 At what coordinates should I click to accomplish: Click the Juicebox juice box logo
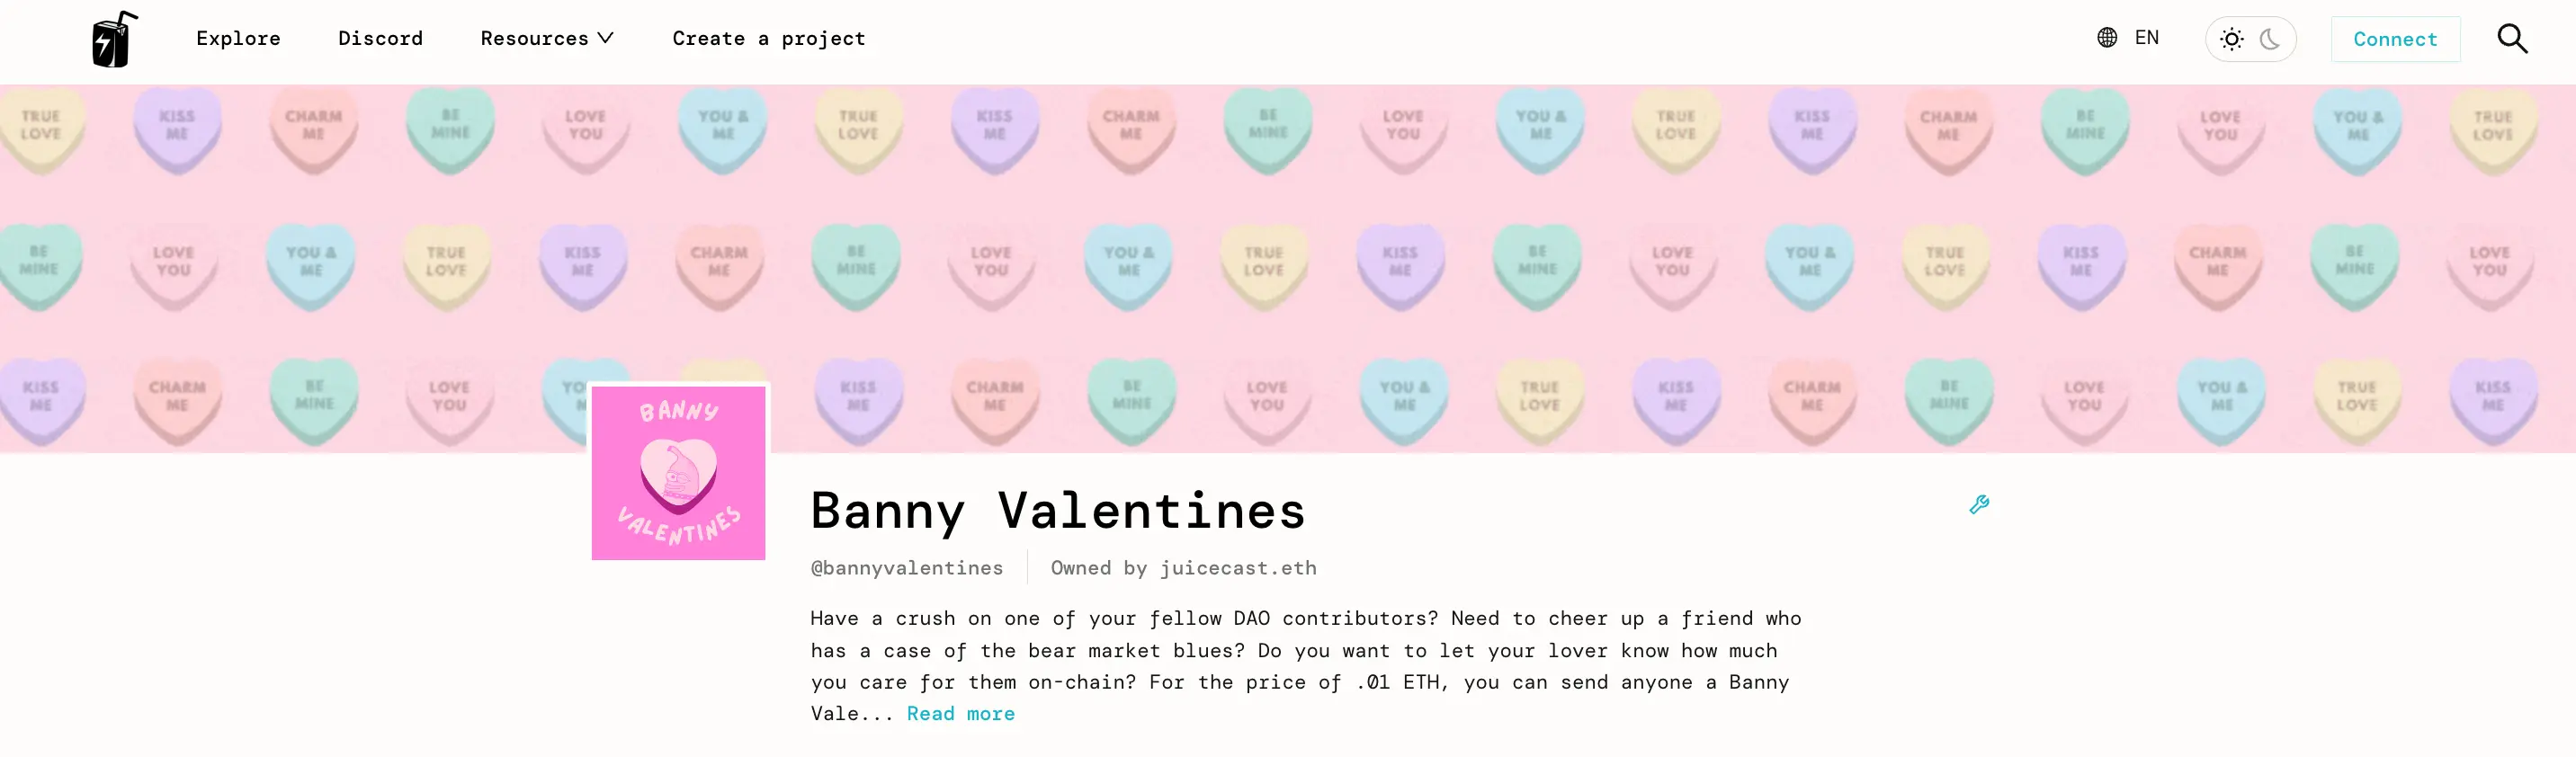pyautogui.click(x=112, y=39)
